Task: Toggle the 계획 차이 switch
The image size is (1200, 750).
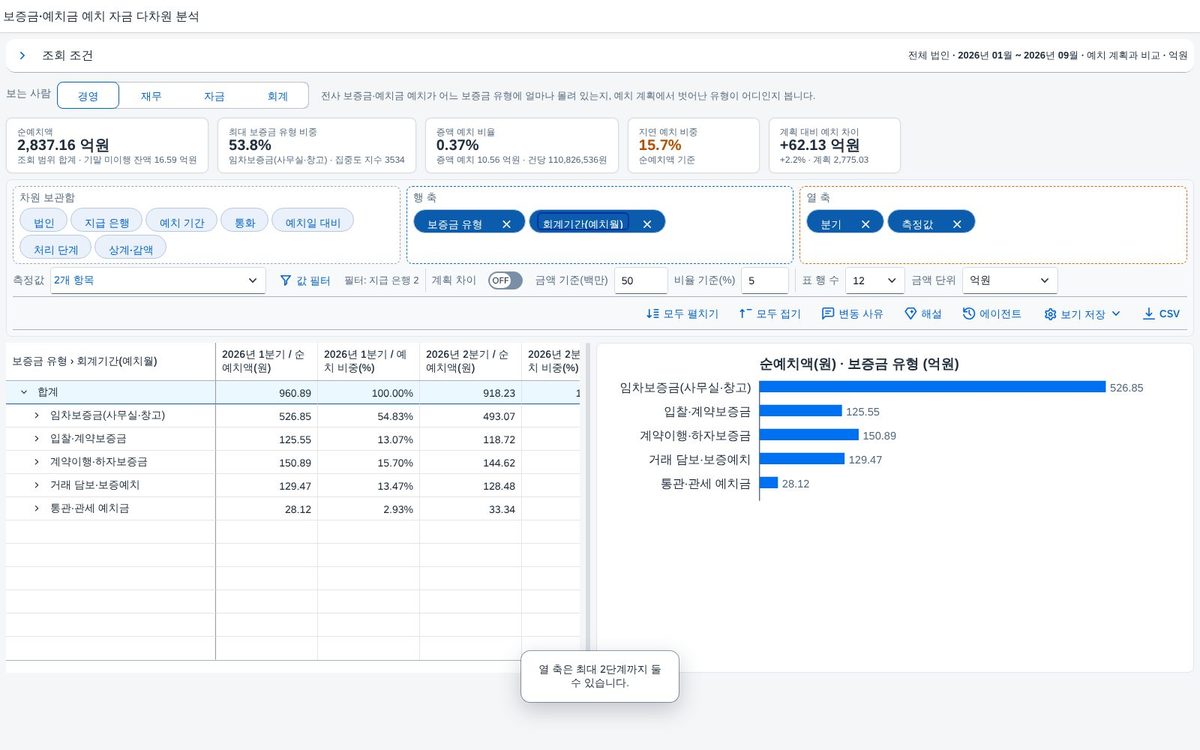Action: 505,281
